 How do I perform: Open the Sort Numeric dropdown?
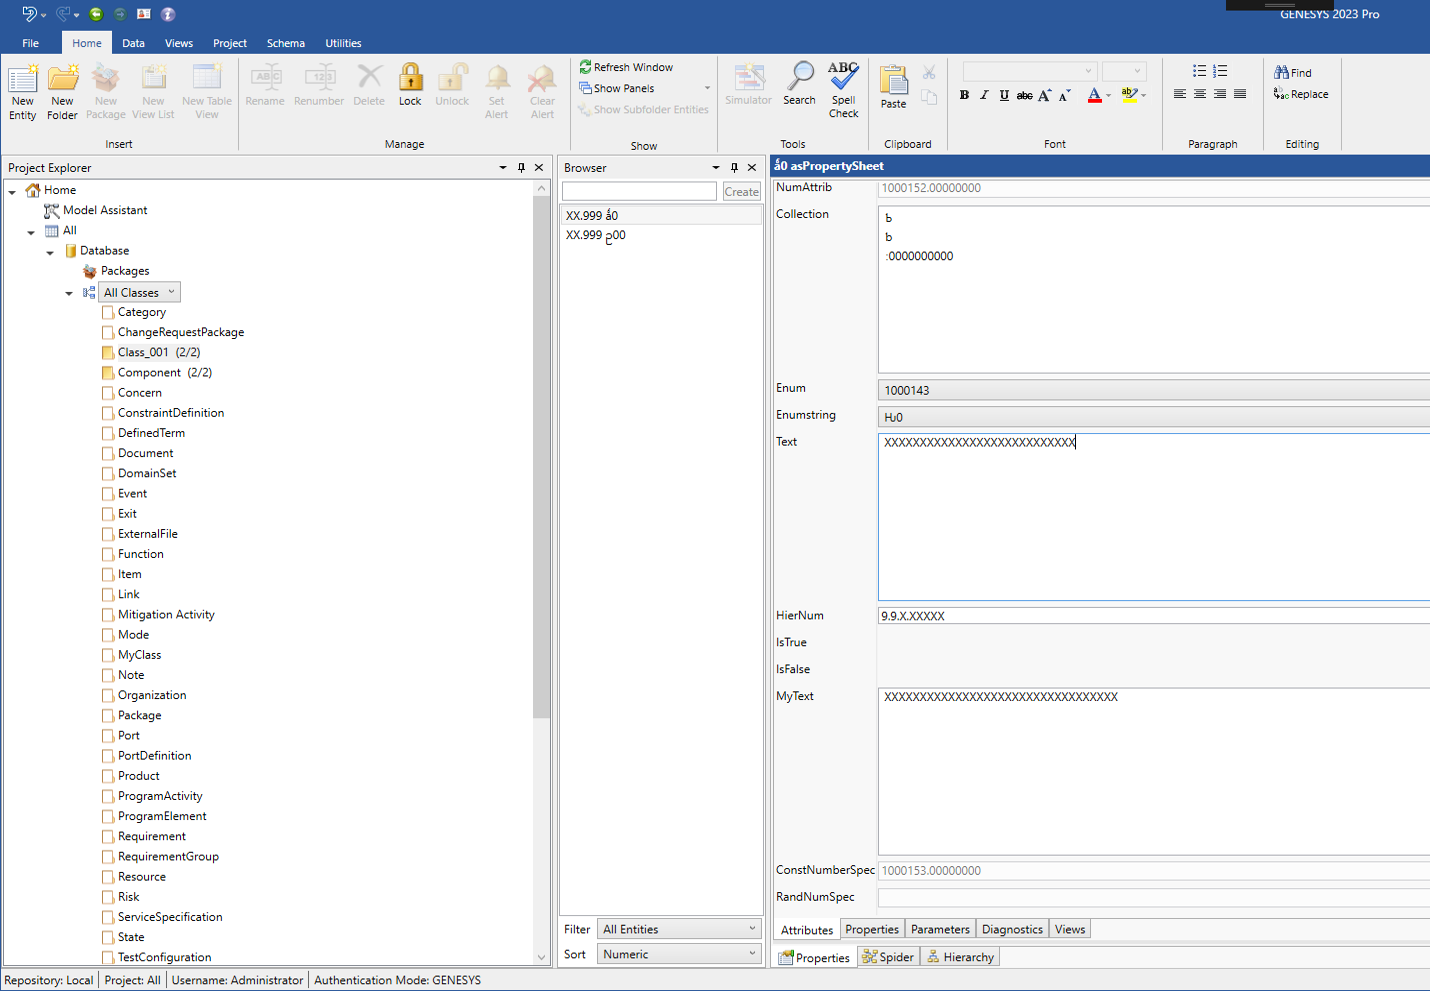[679, 954]
